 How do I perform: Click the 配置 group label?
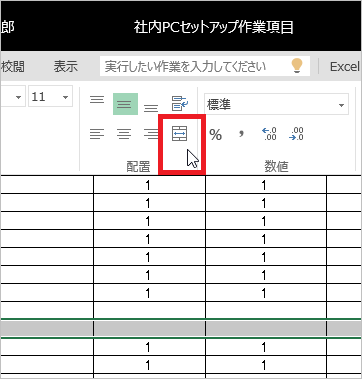(138, 166)
